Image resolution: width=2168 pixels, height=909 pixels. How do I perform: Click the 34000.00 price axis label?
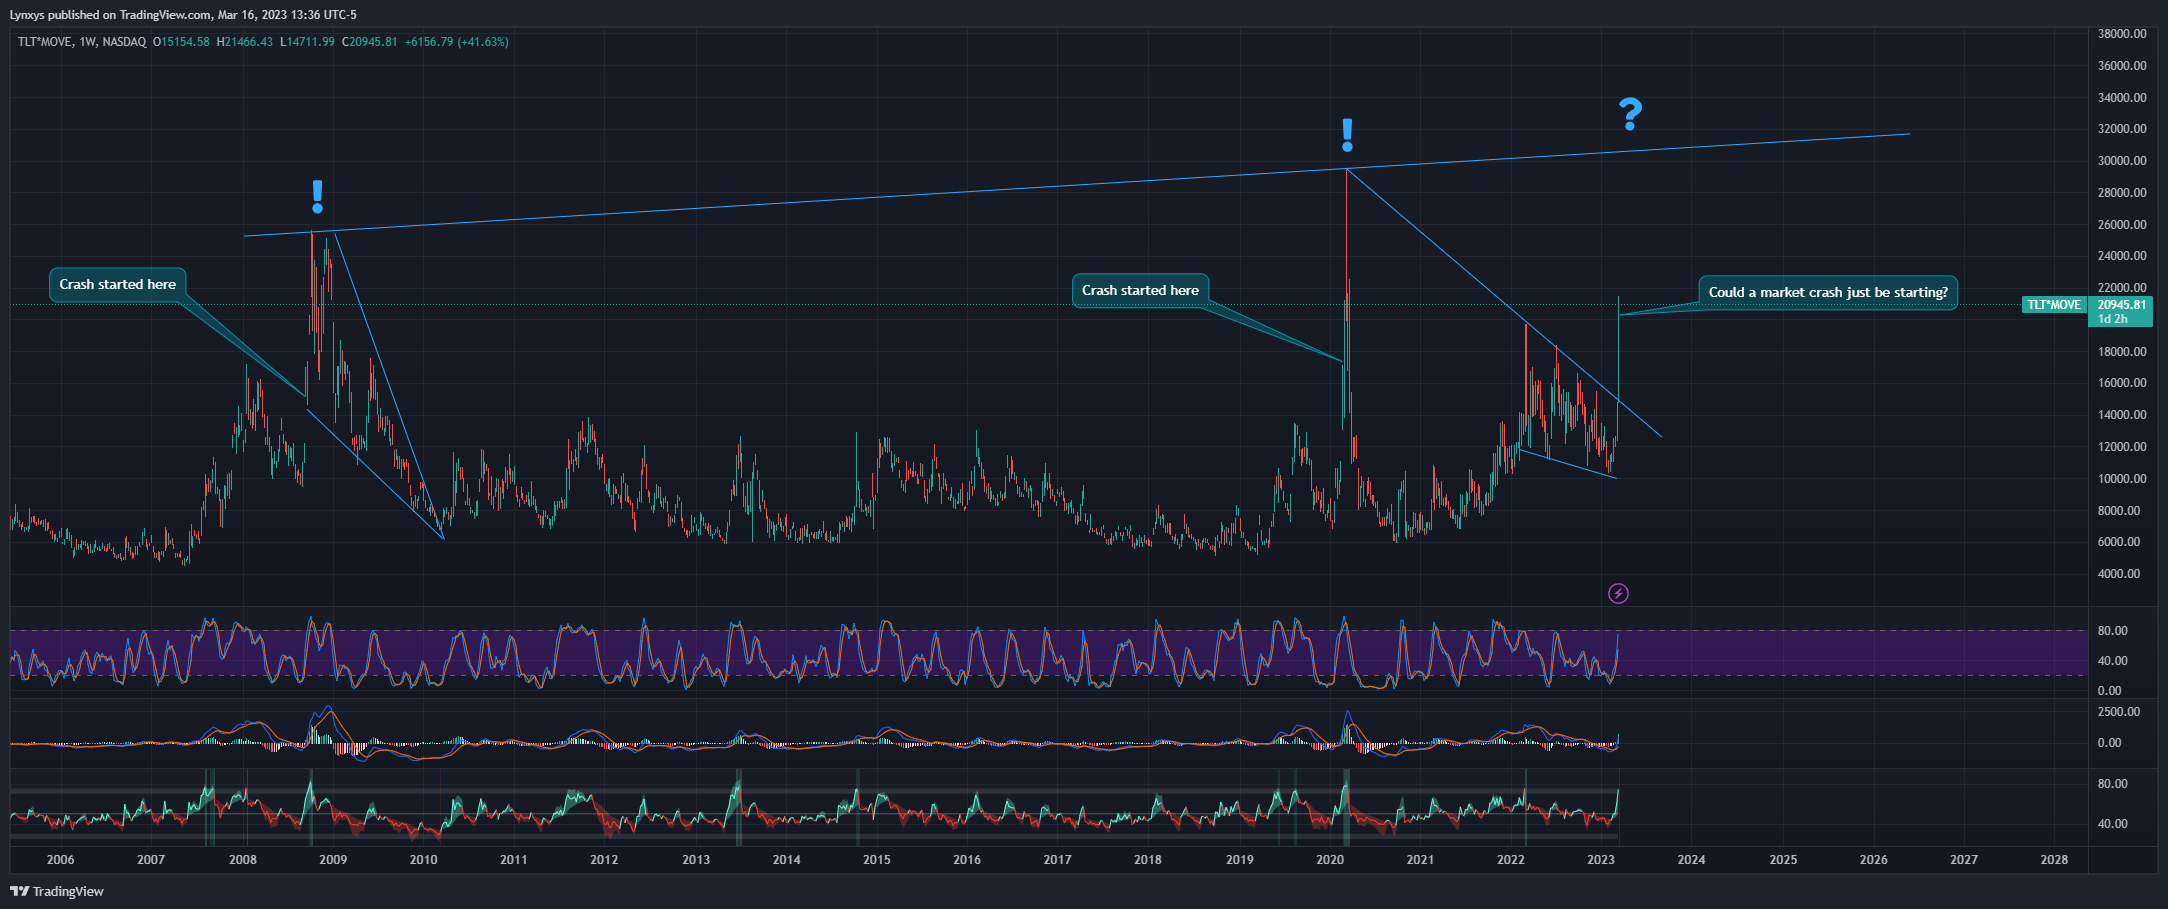pyautogui.click(x=2122, y=98)
